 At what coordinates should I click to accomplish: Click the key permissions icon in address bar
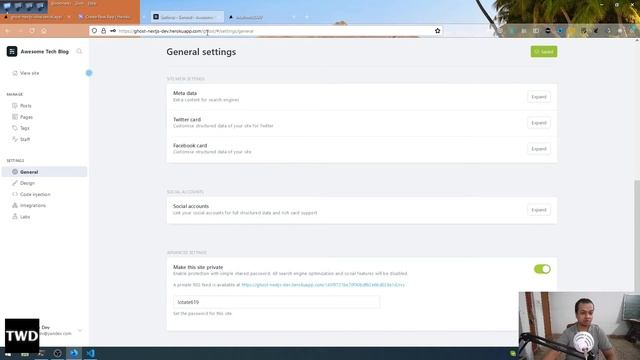113,31
